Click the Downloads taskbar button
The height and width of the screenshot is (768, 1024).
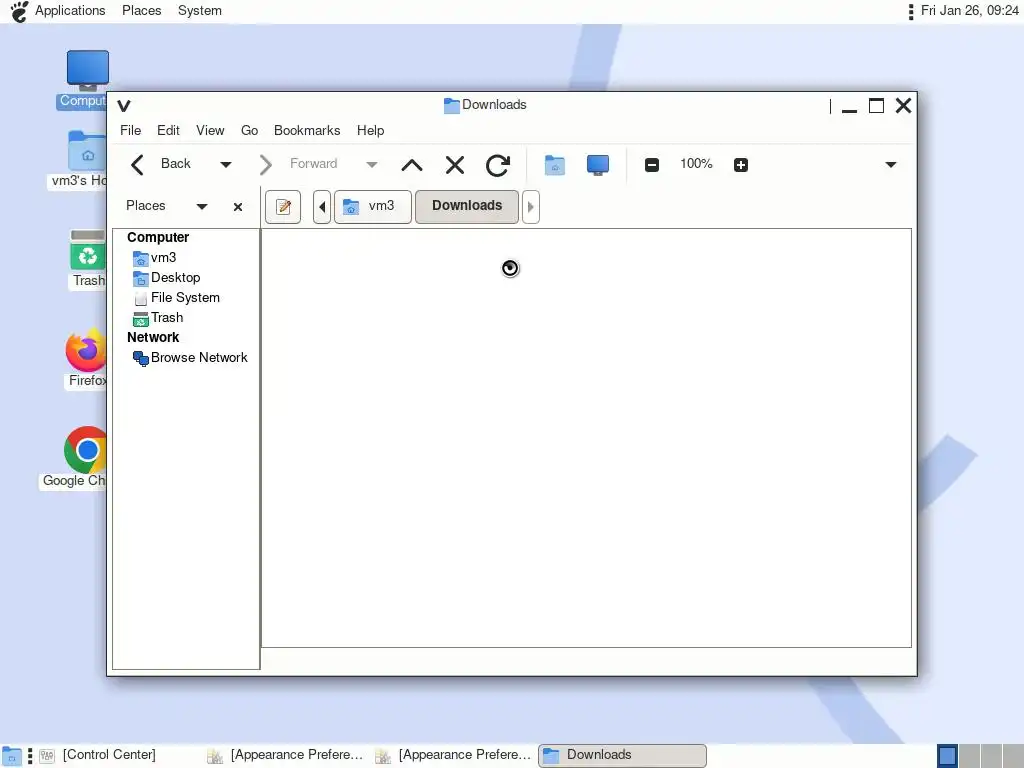(622, 756)
